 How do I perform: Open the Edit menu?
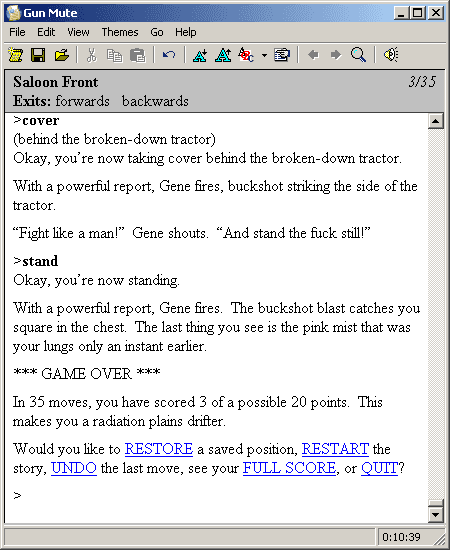pyautogui.click(x=46, y=32)
